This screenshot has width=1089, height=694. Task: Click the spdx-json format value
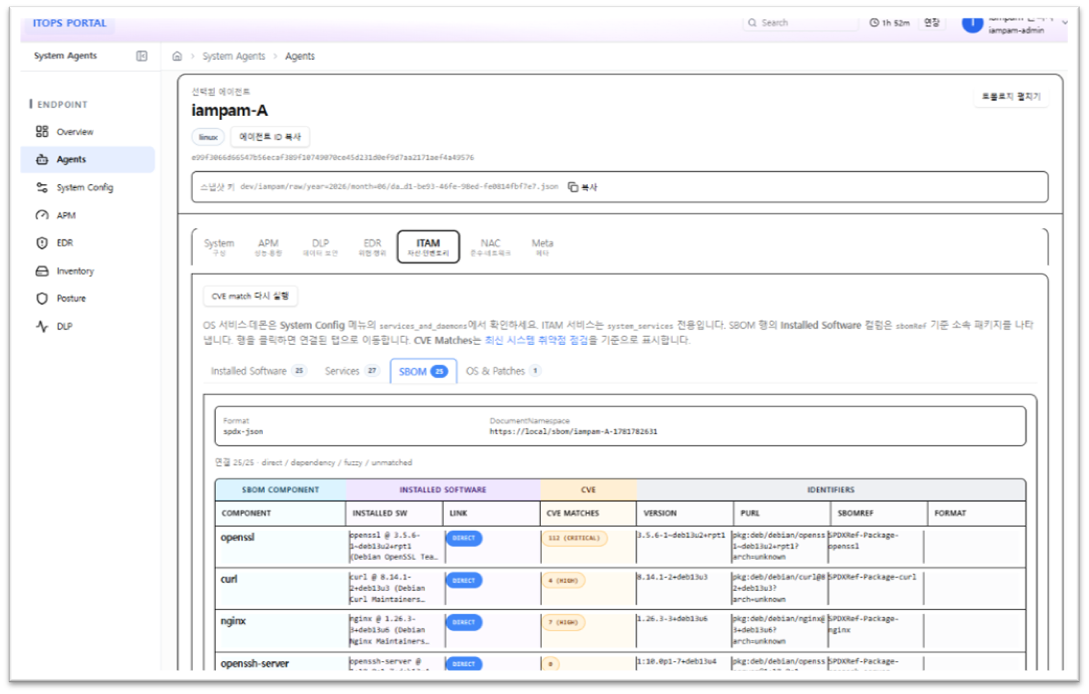click(243, 431)
